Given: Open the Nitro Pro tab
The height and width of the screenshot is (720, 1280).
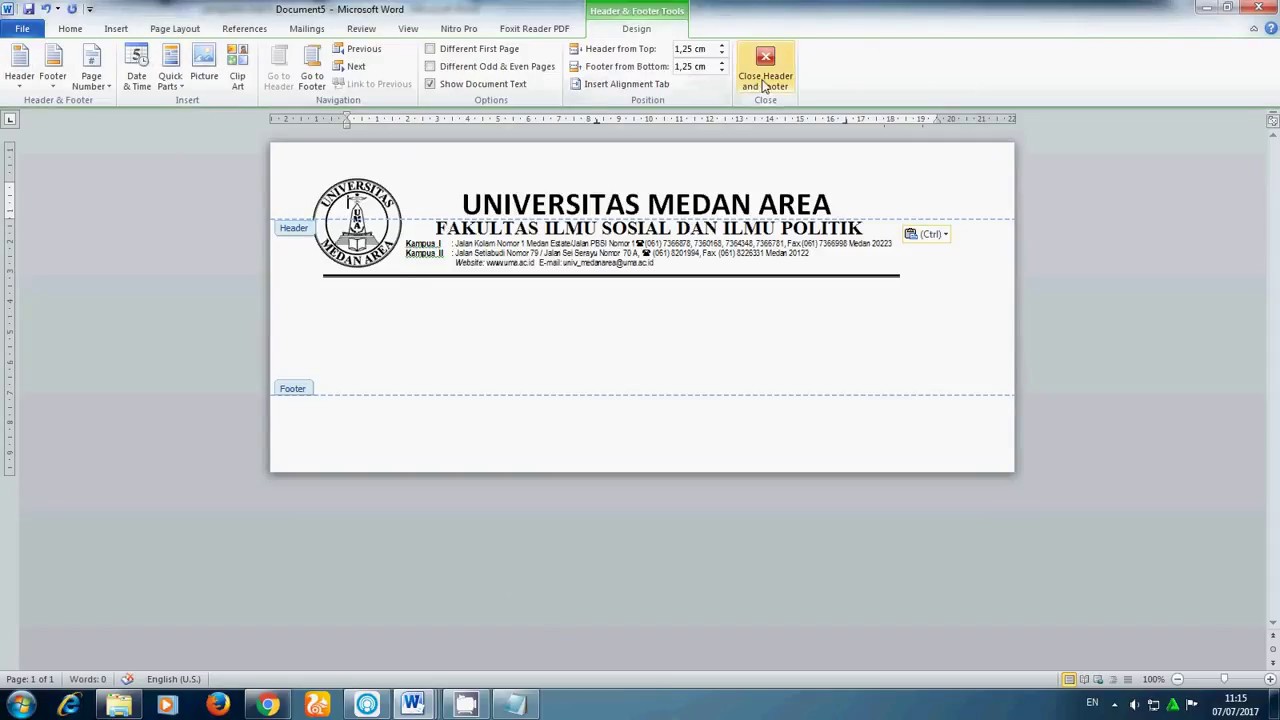Looking at the screenshot, I should [x=459, y=29].
